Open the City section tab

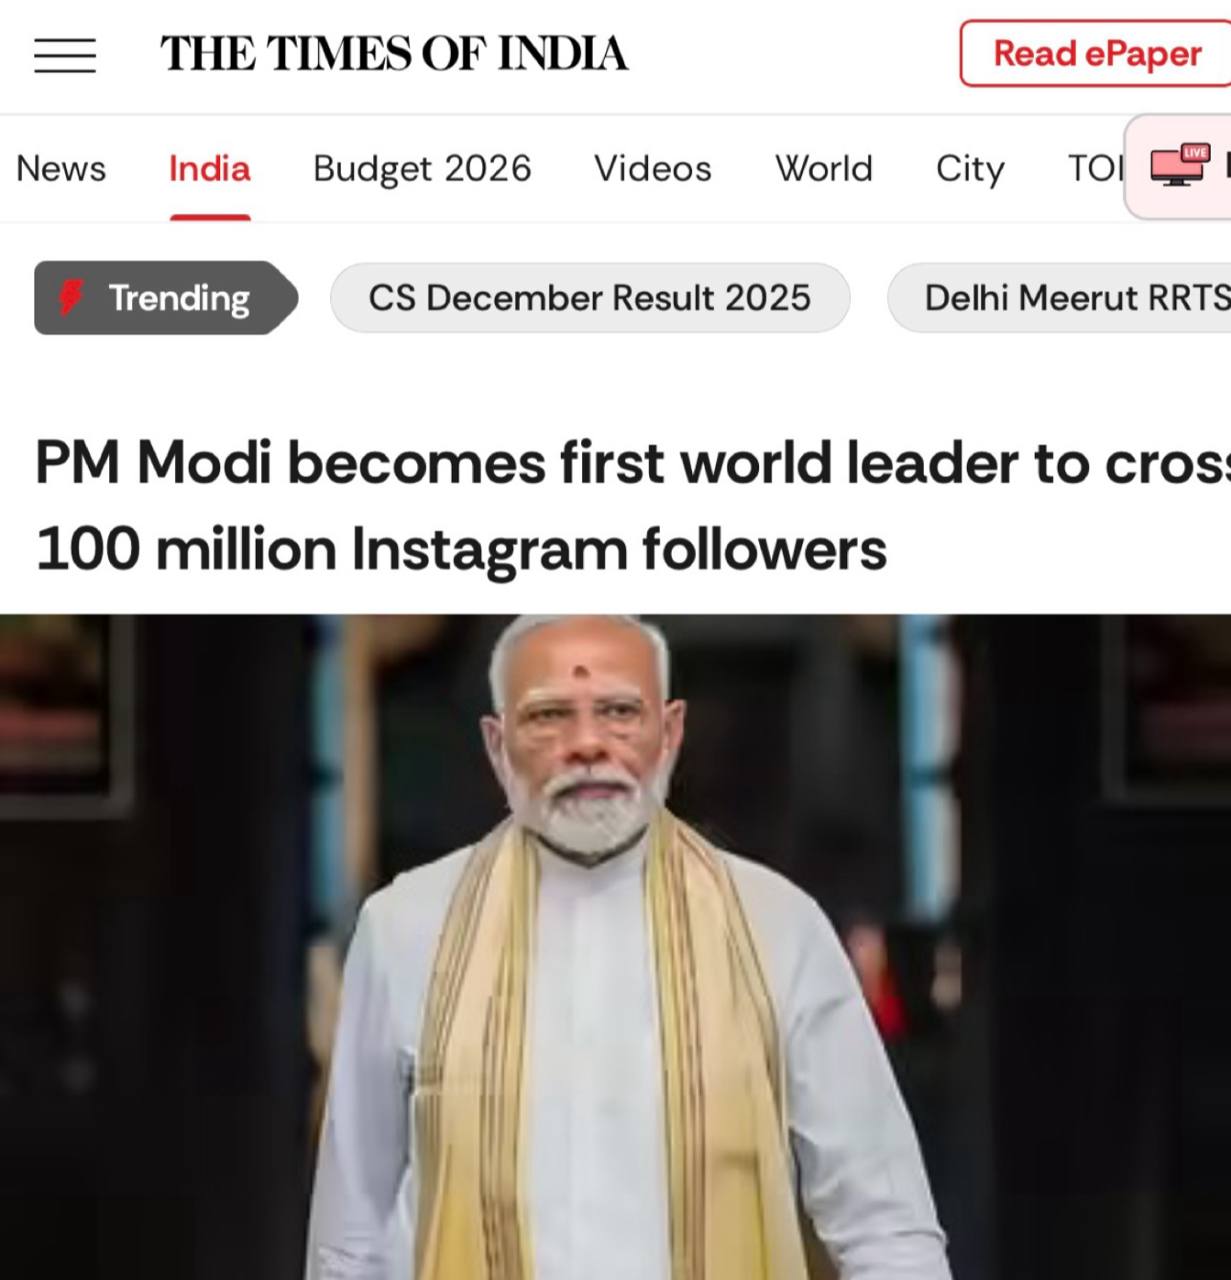(x=970, y=169)
